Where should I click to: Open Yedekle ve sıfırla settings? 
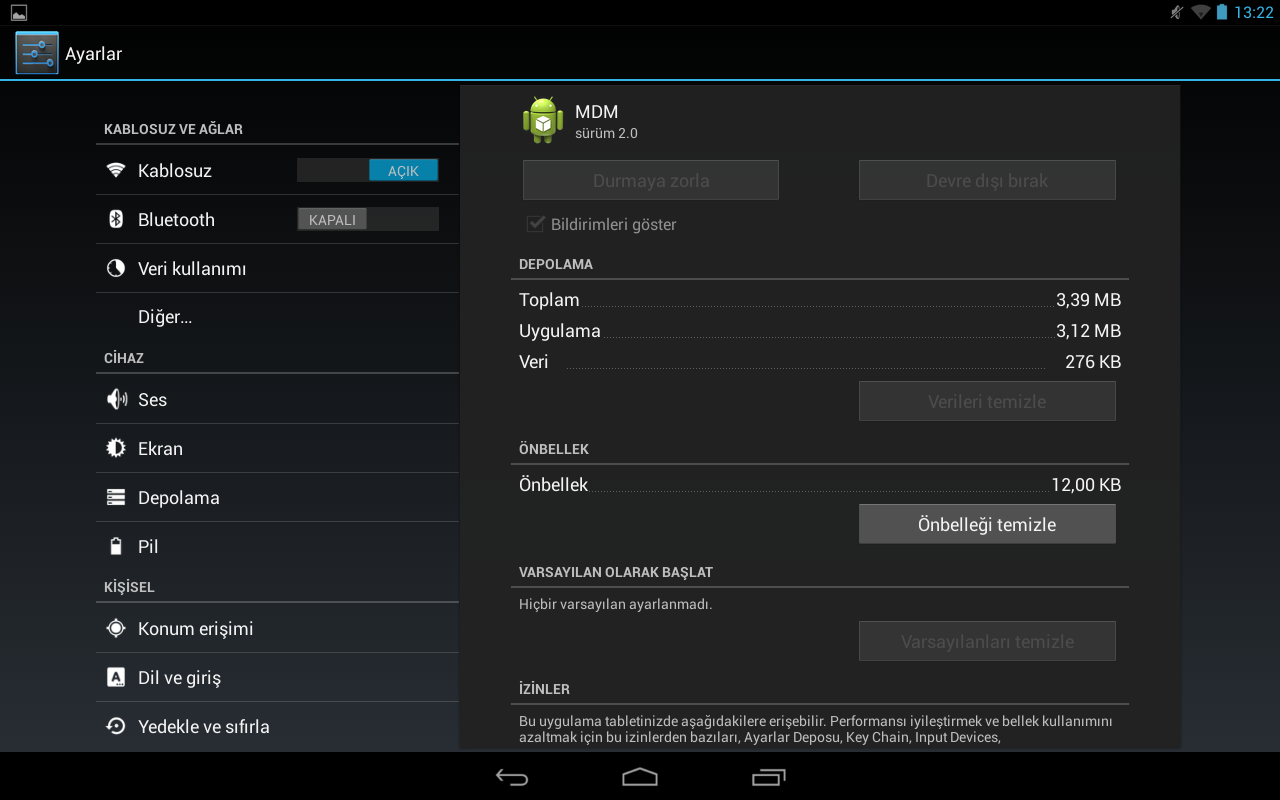point(277,726)
